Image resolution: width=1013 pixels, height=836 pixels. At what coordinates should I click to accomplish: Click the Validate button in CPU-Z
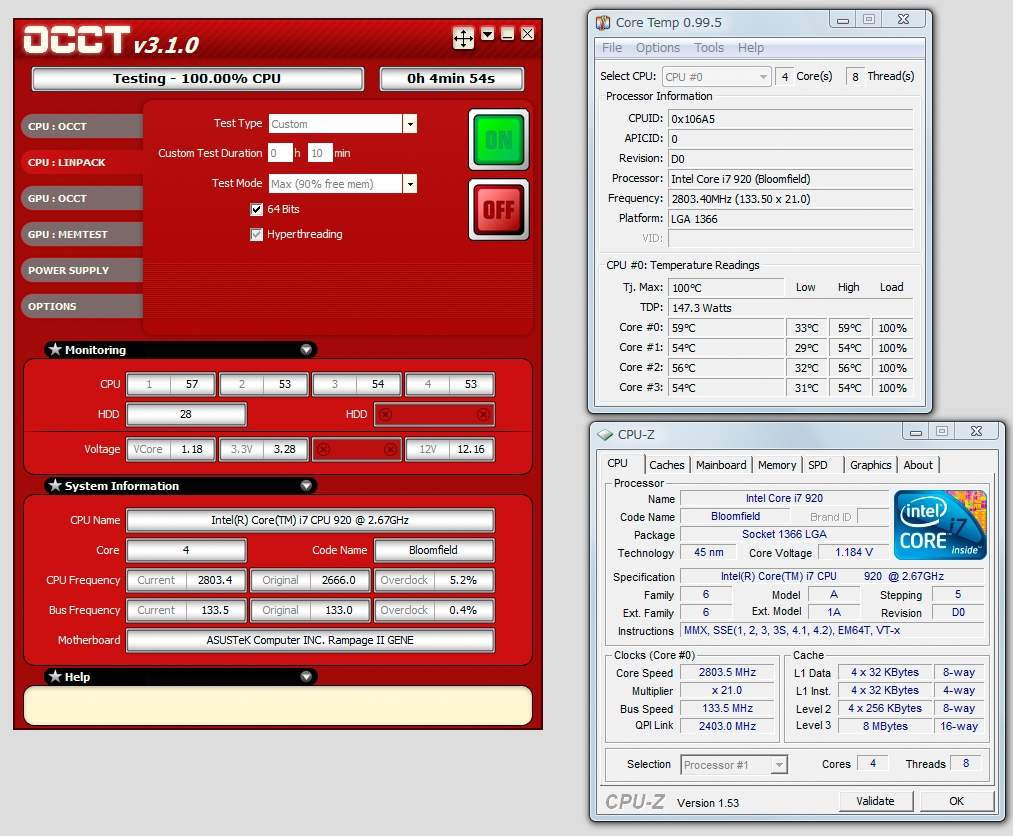point(875,801)
